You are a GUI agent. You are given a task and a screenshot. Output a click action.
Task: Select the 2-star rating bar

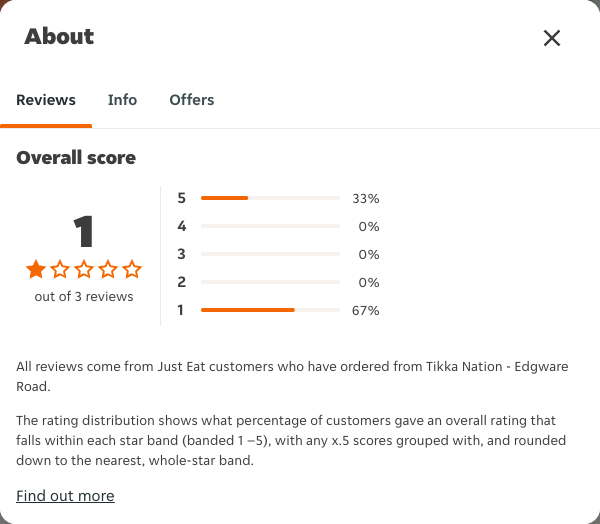270,282
